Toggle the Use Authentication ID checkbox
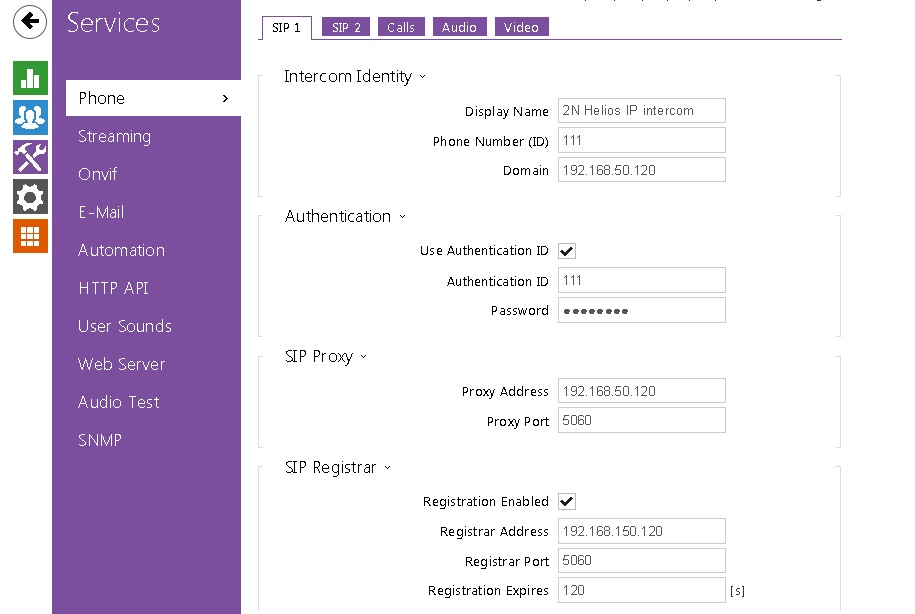This screenshot has width=915, height=614. (x=567, y=251)
